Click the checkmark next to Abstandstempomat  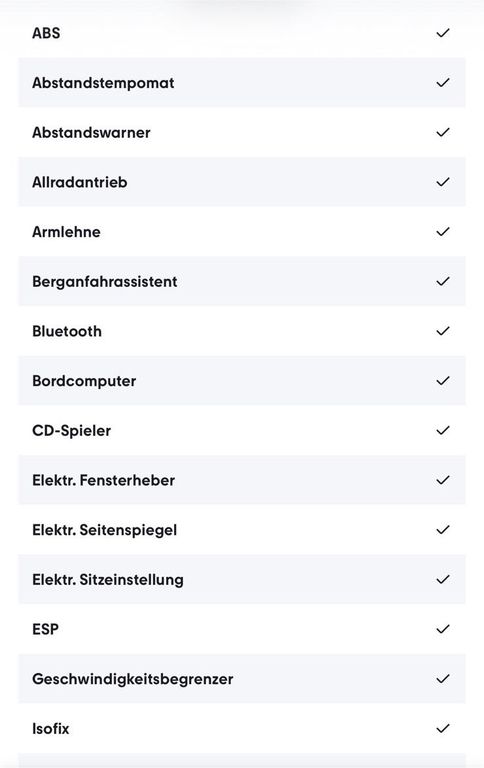pos(442,83)
